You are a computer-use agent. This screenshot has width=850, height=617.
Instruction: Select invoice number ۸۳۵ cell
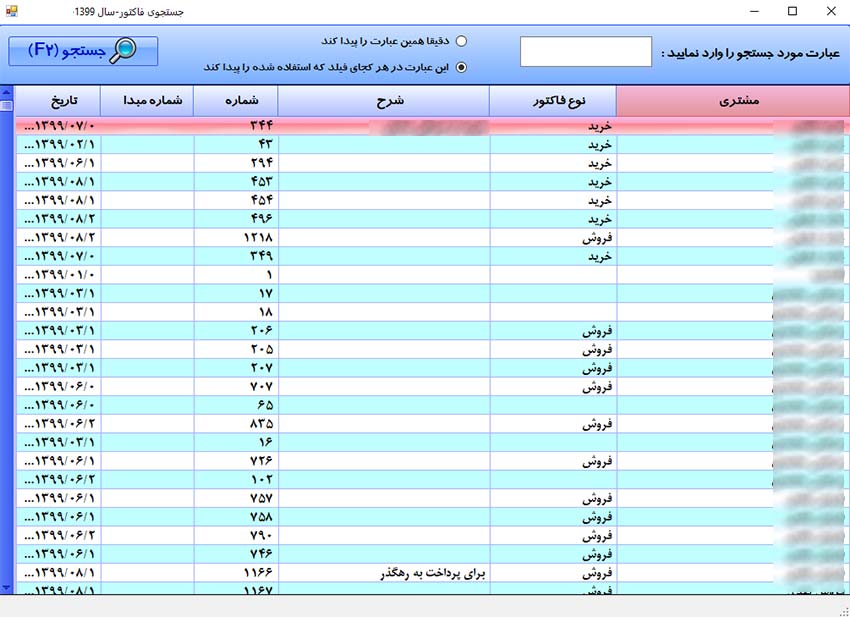click(236, 423)
